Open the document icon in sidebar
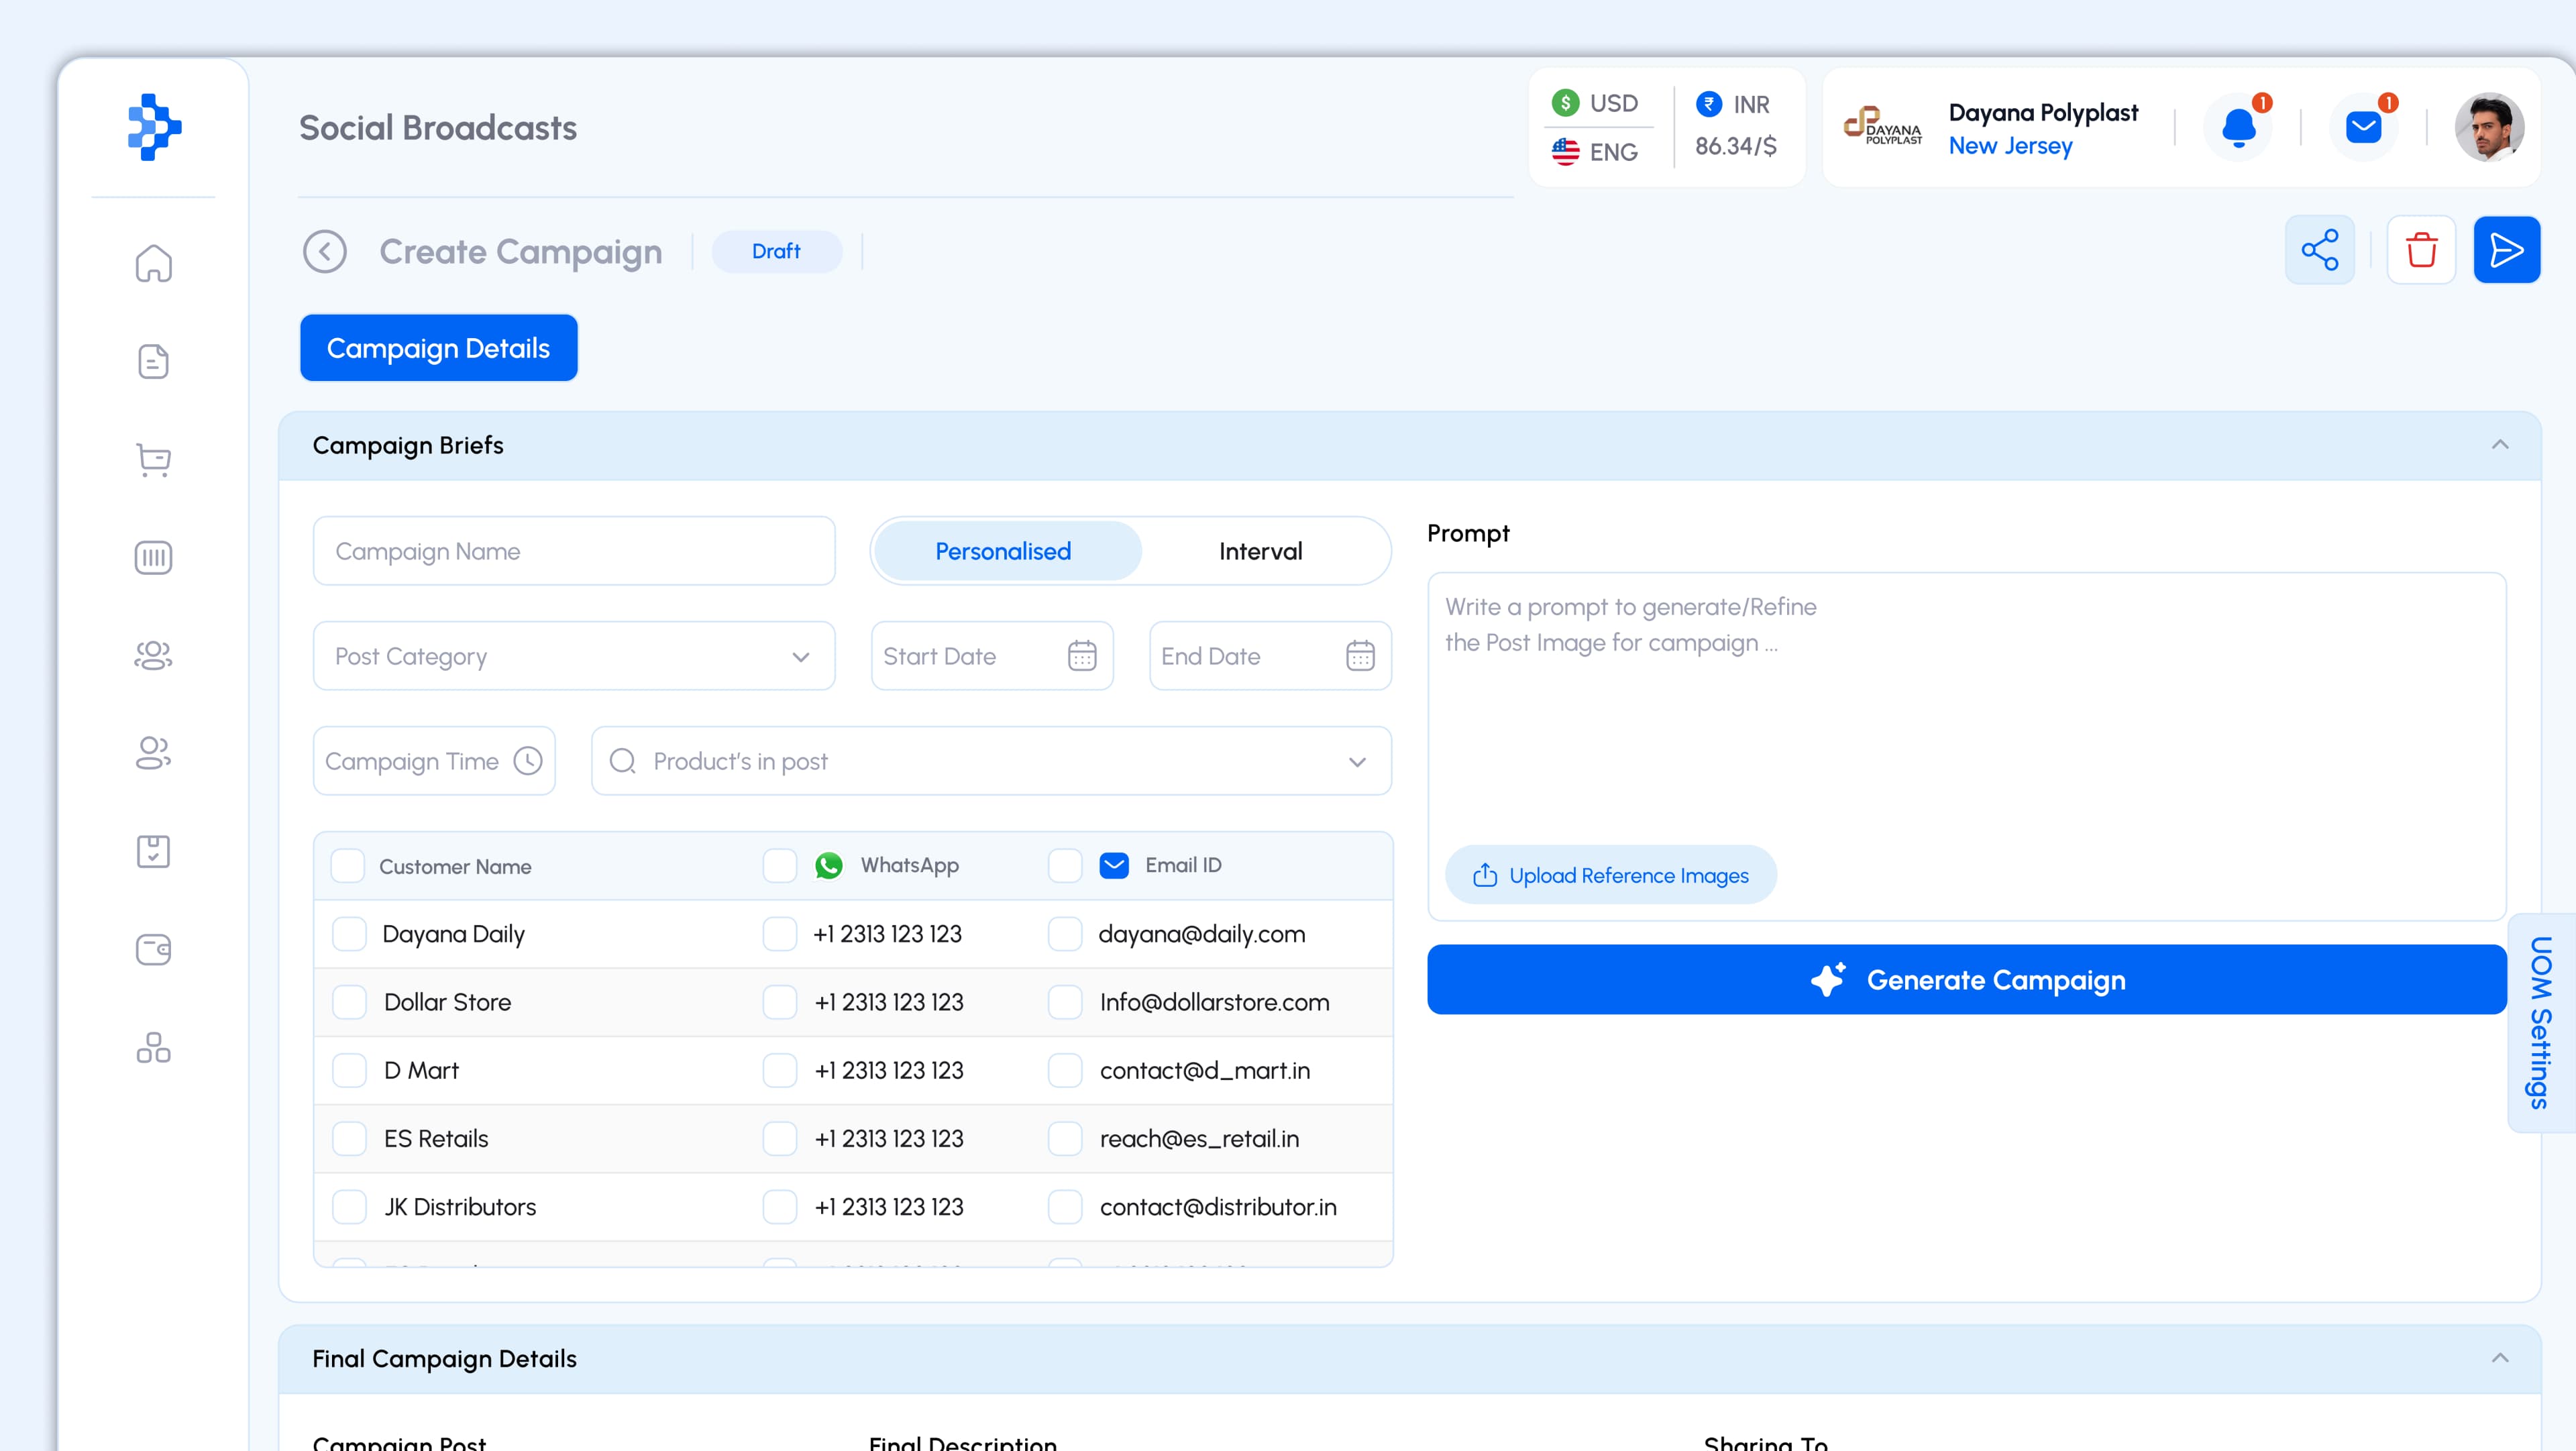 click(153, 362)
